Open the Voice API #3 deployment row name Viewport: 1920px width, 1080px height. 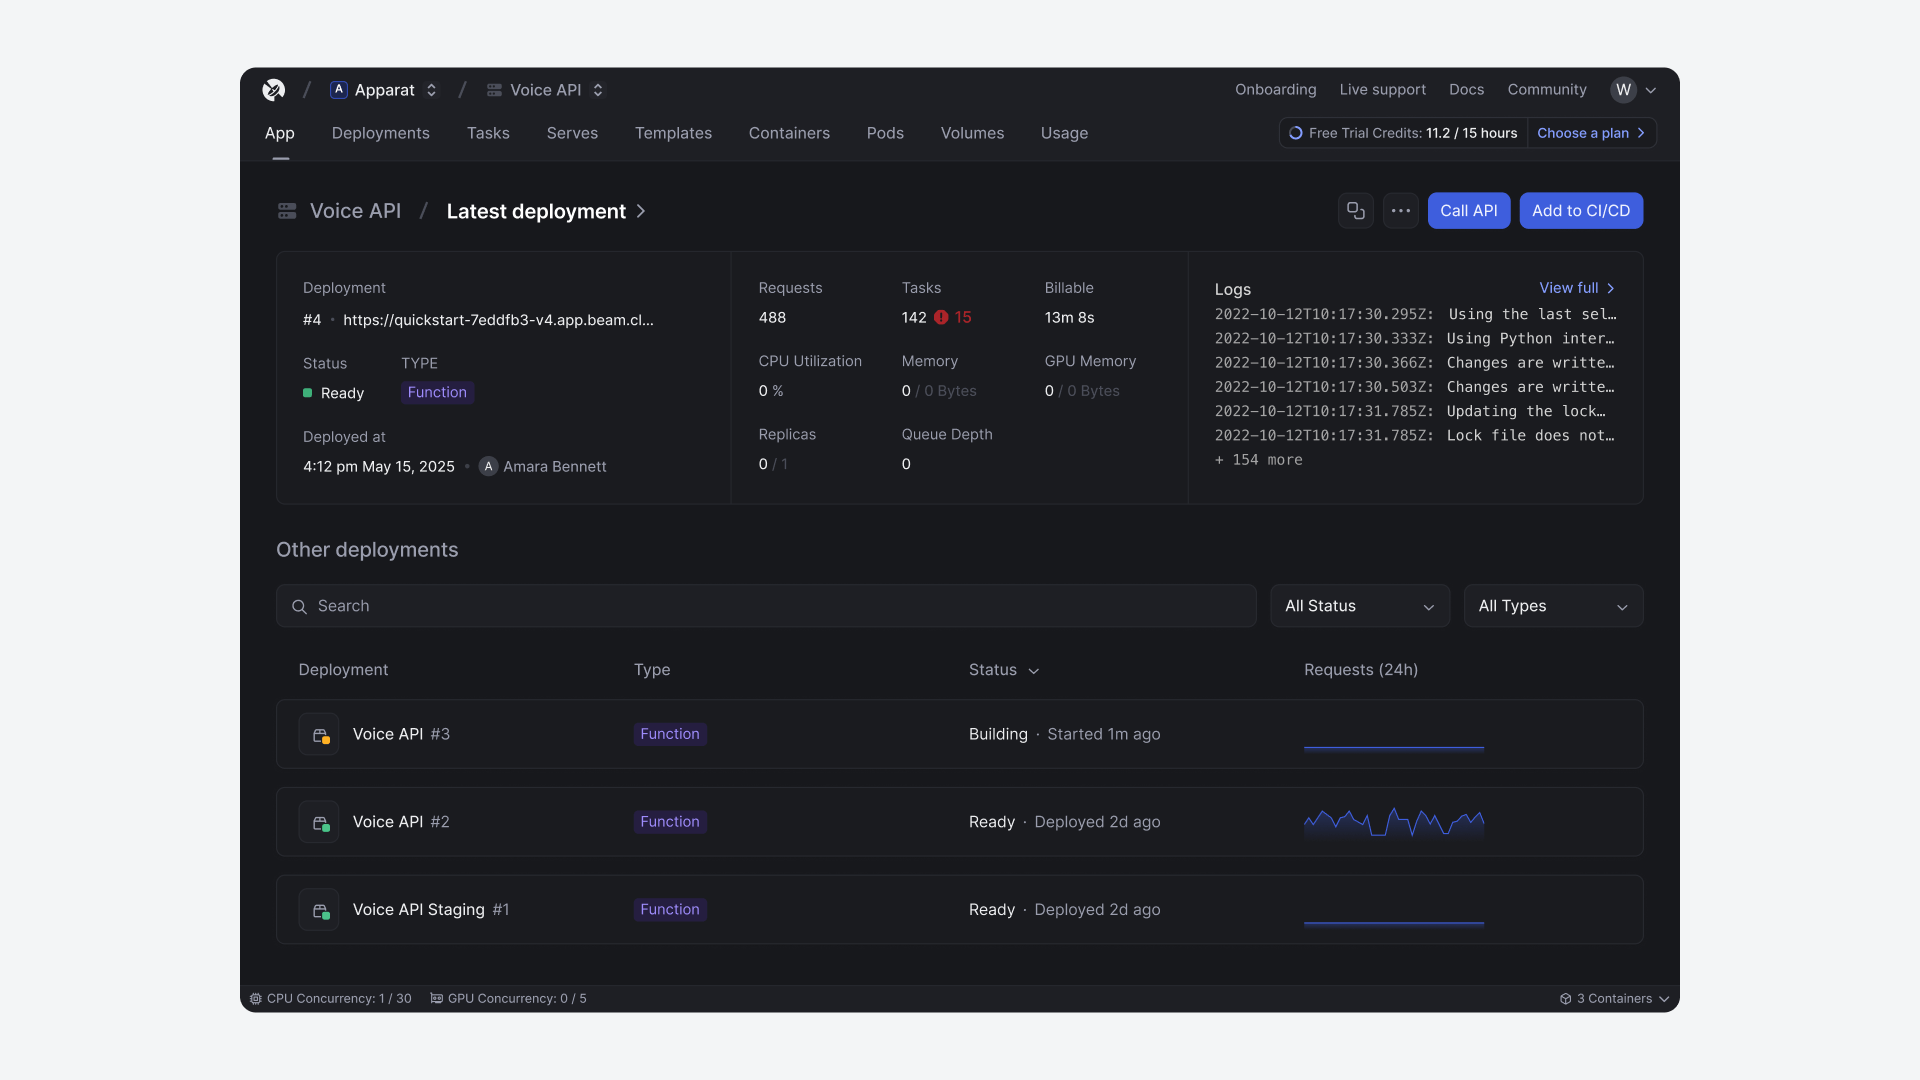401,734
